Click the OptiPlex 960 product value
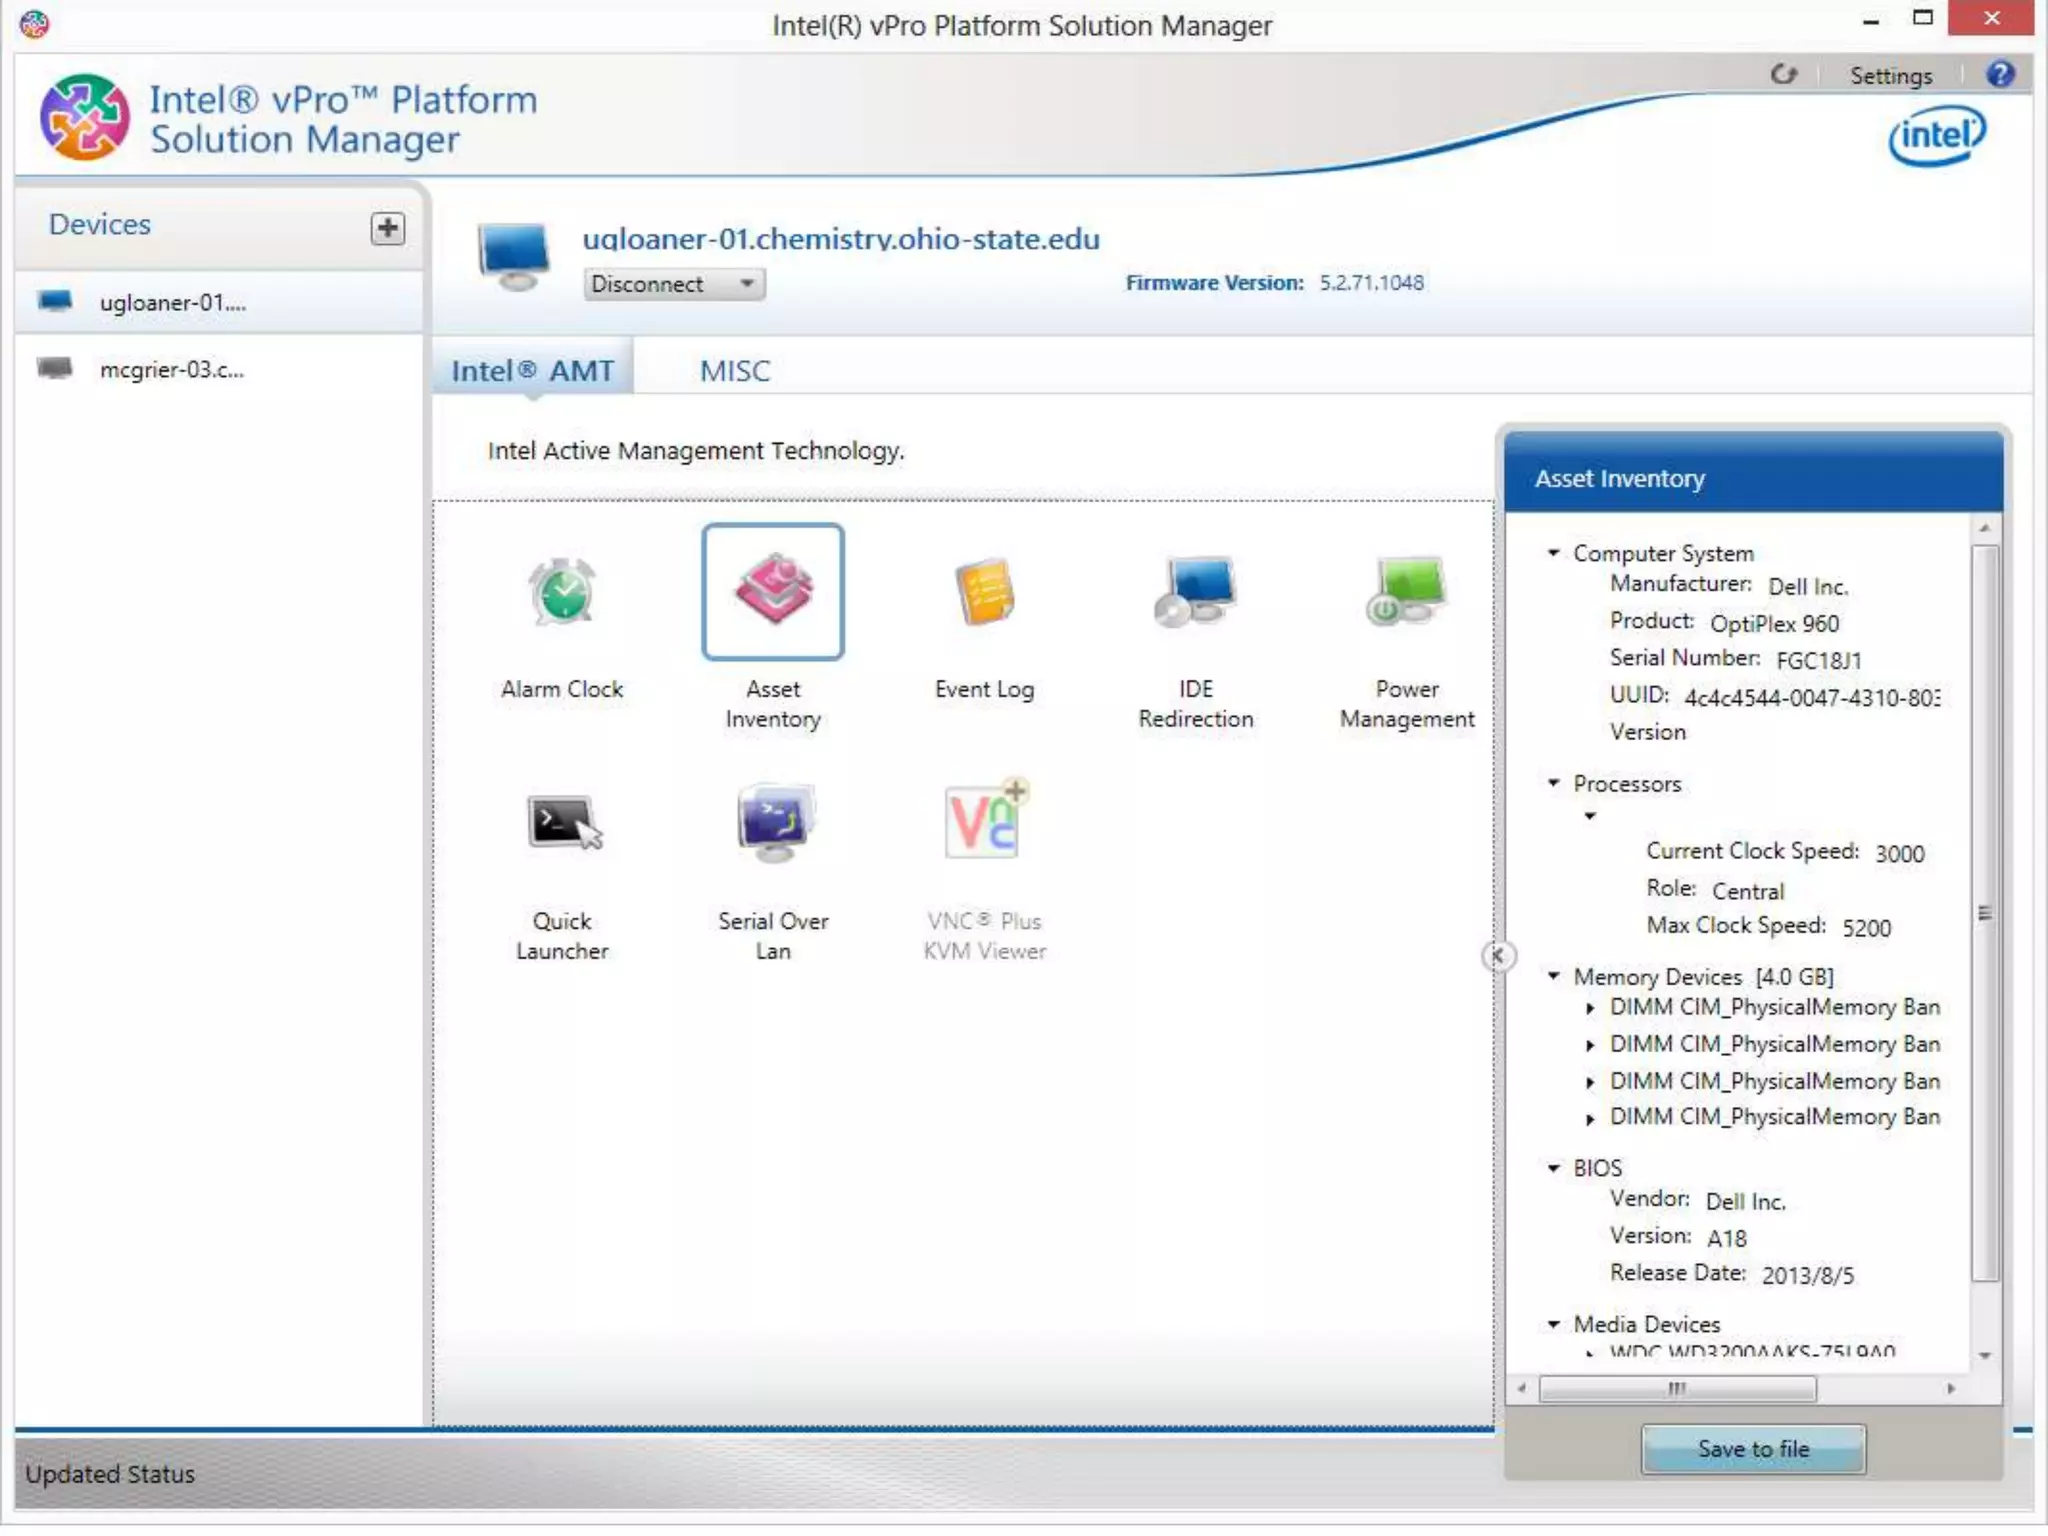Viewport: 2048px width, 1536px height. (x=1774, y=624)
